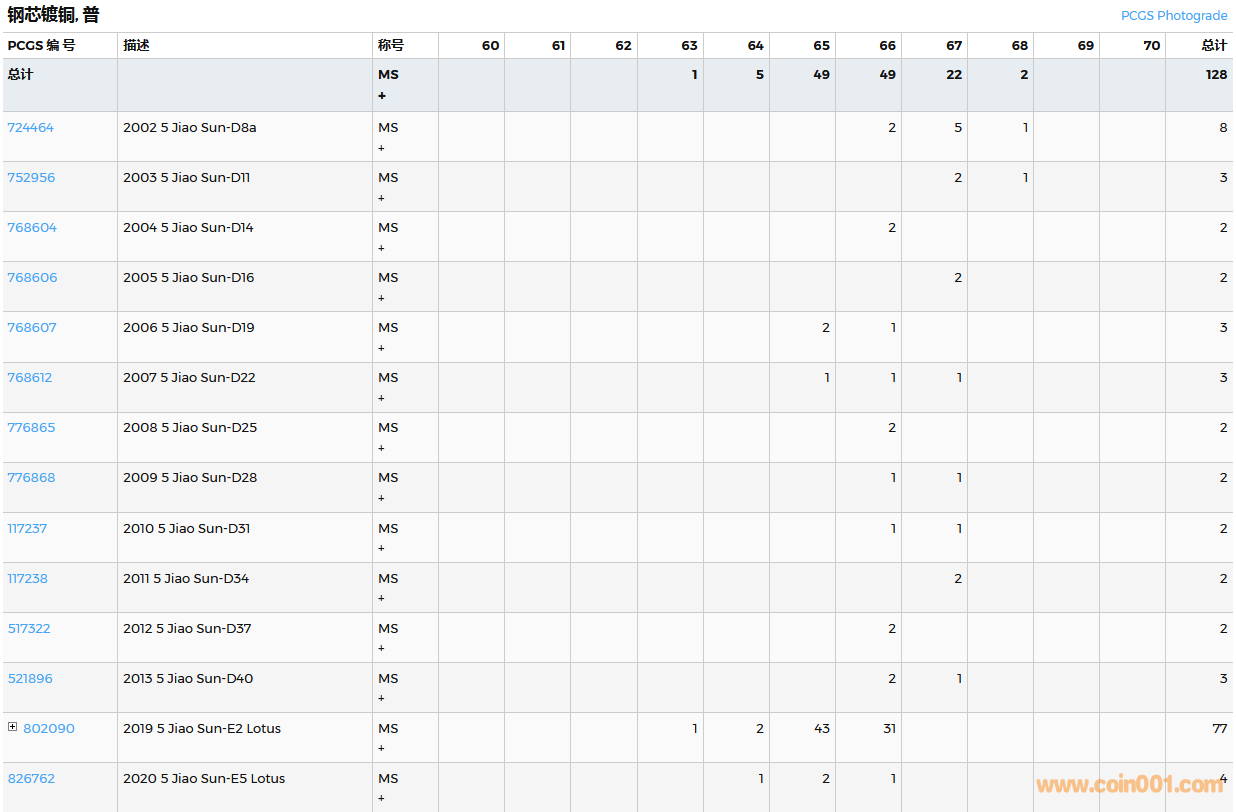Select PCGS entry 768606
Image resolution: width=1236 pixels, height=812 pixels.
(x=32, y=277)
